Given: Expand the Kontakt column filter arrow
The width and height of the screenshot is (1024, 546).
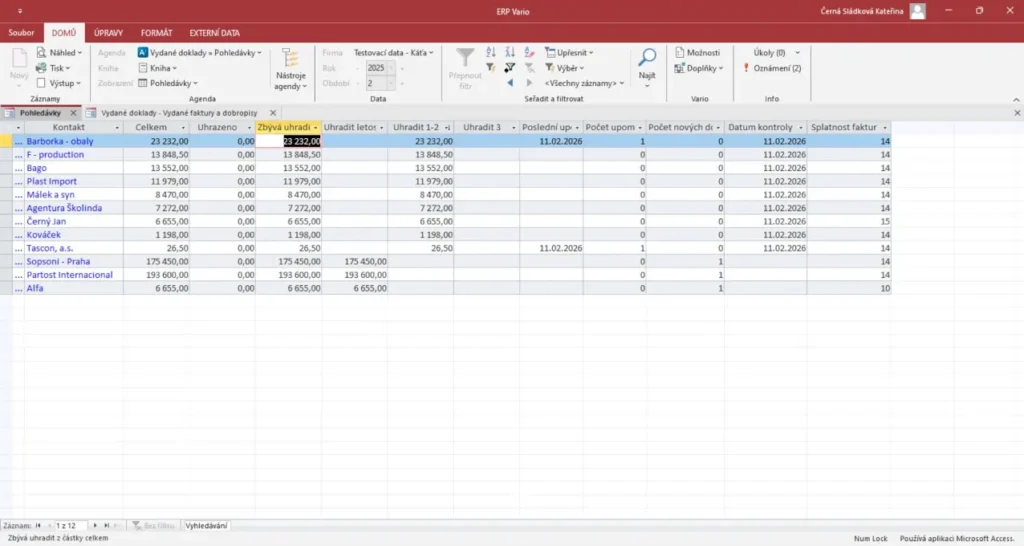Looking at the screenshot, I should pyautogui.click(x=117, y=128).
